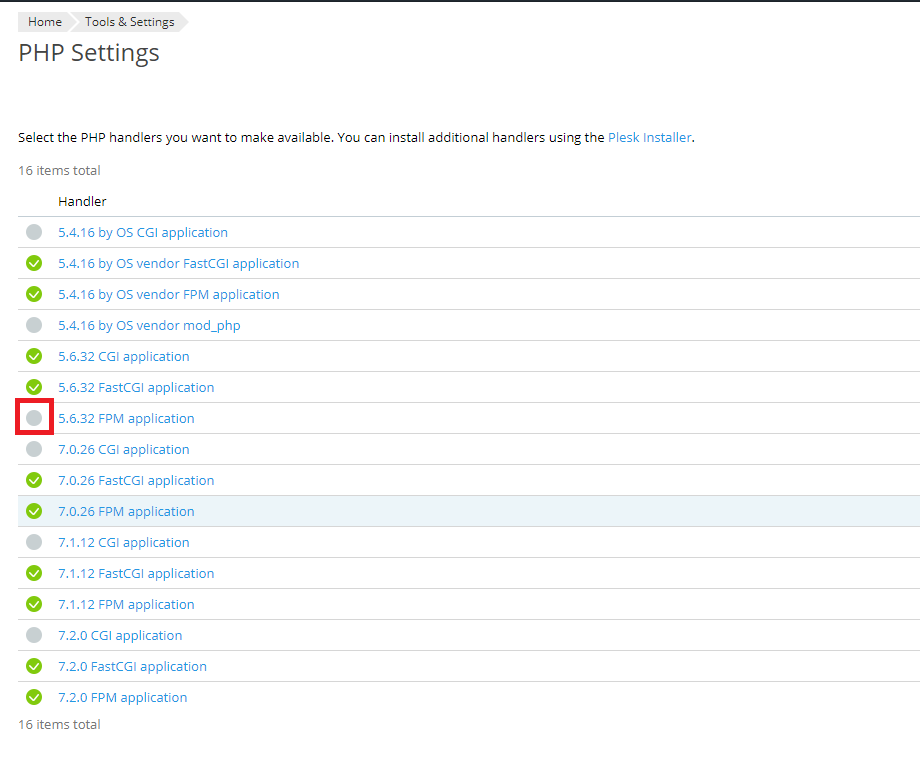Open 7.2.0 FPM application handler details

tap(122, 697)
